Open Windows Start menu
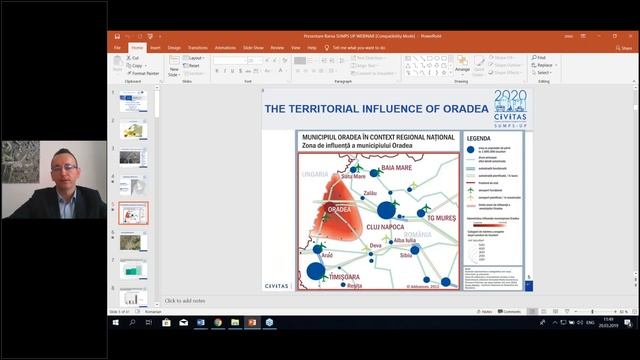Screen dimensions: 640x360 [116, 322]
